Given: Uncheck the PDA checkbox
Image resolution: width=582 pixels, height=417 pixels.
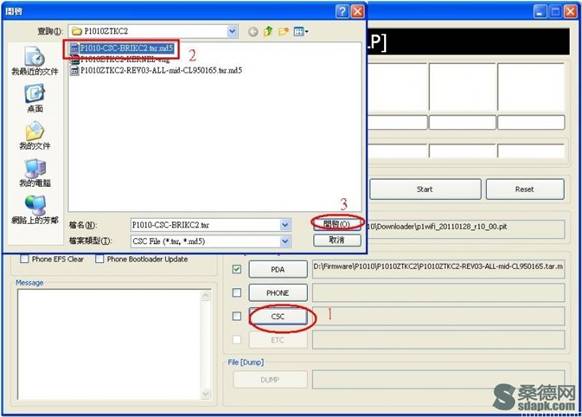Looking at the screenshot, I should [x=236, y=269].
